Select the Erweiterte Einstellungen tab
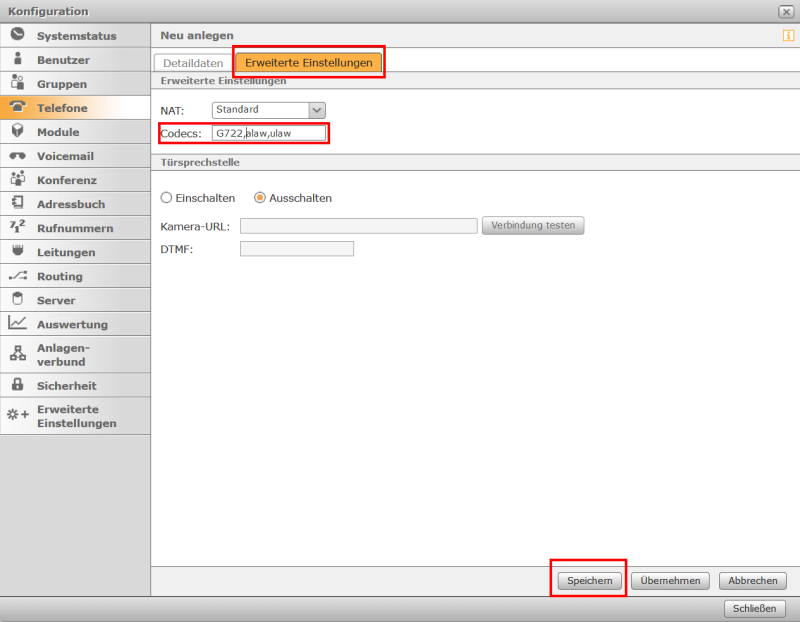 [x=308, y=63]
